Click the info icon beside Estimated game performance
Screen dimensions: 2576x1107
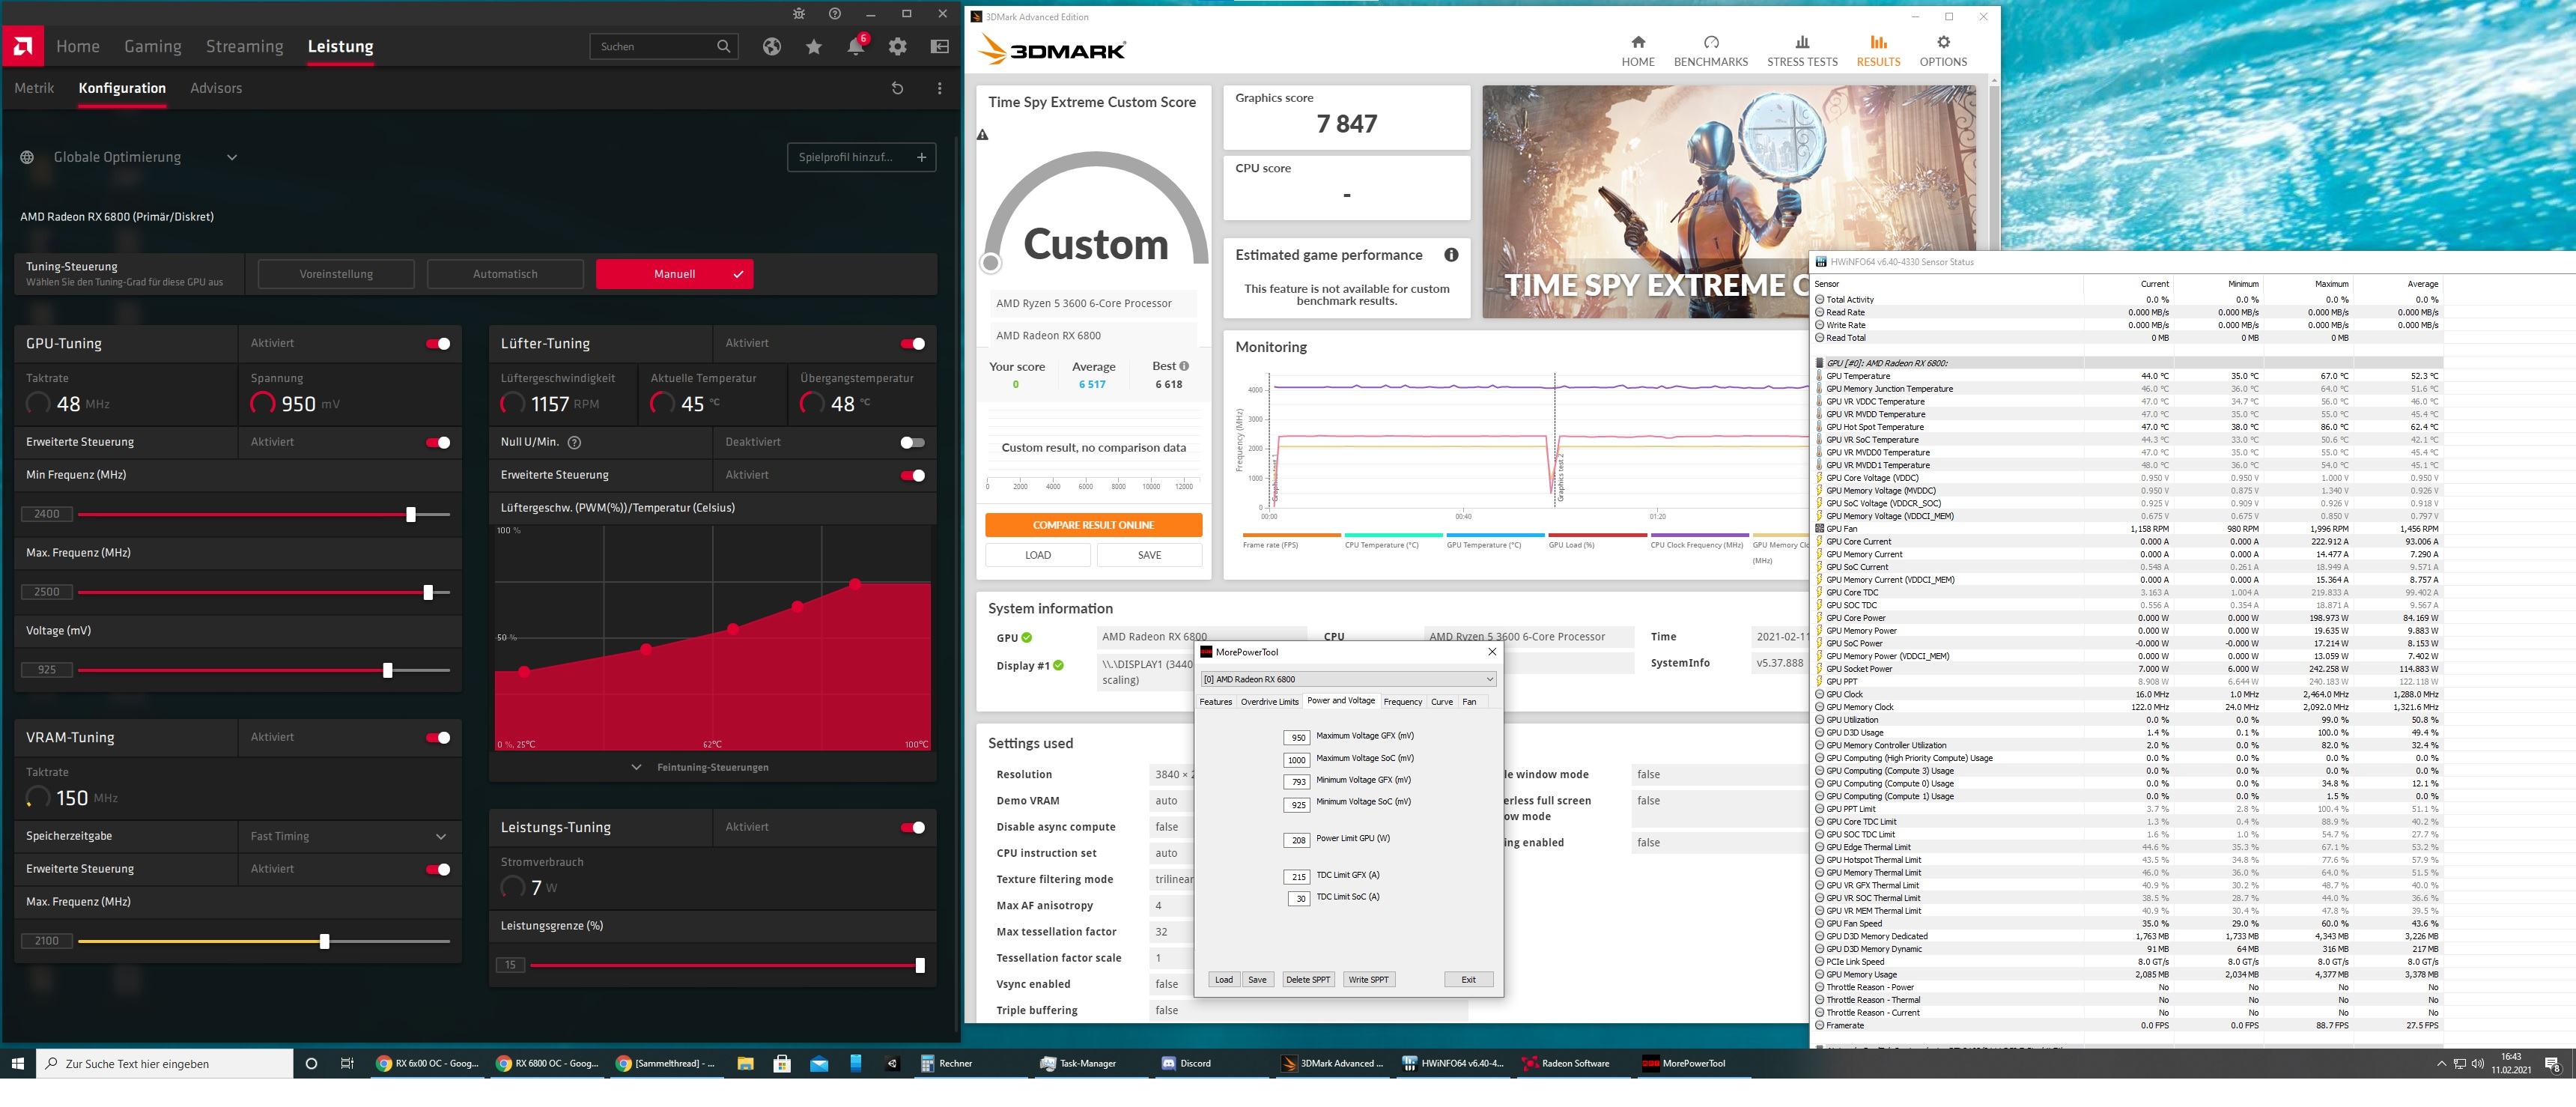pyautogui.click(x=1451, y=255)
